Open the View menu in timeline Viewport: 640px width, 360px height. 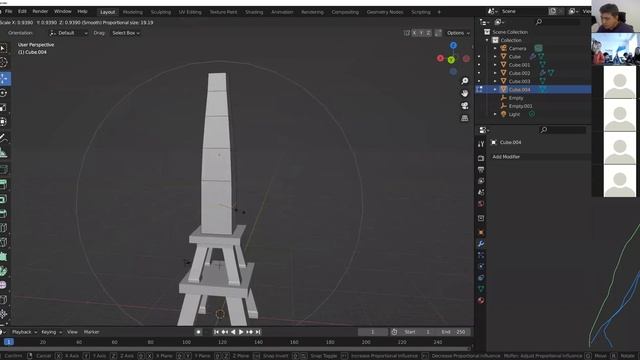coord(72,332)
